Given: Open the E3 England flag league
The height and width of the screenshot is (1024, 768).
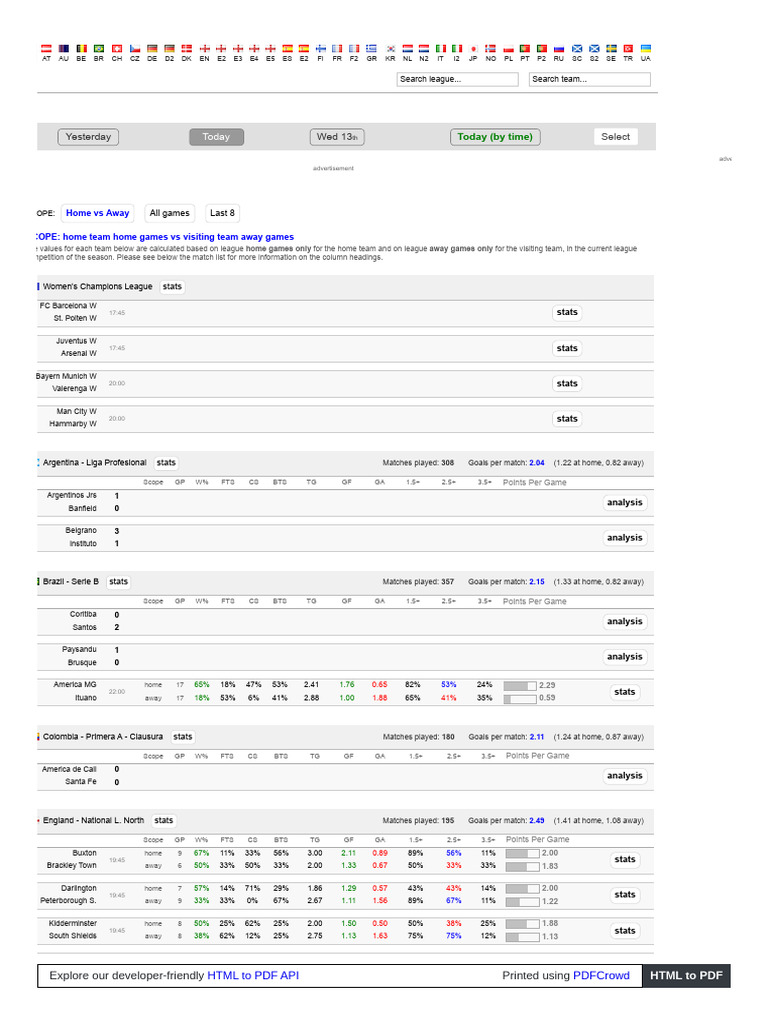Looking at the screenshot, I should [x=238, y=49].
